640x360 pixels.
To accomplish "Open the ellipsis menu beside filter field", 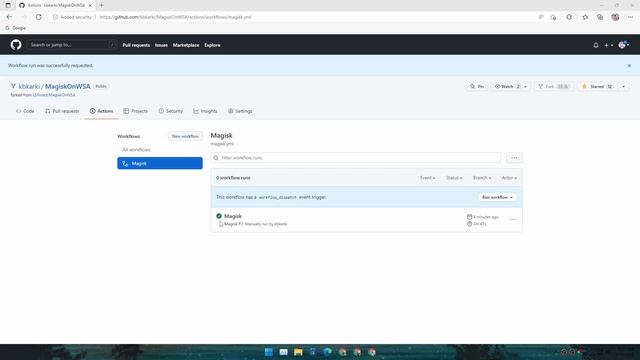I will [514, 158].
